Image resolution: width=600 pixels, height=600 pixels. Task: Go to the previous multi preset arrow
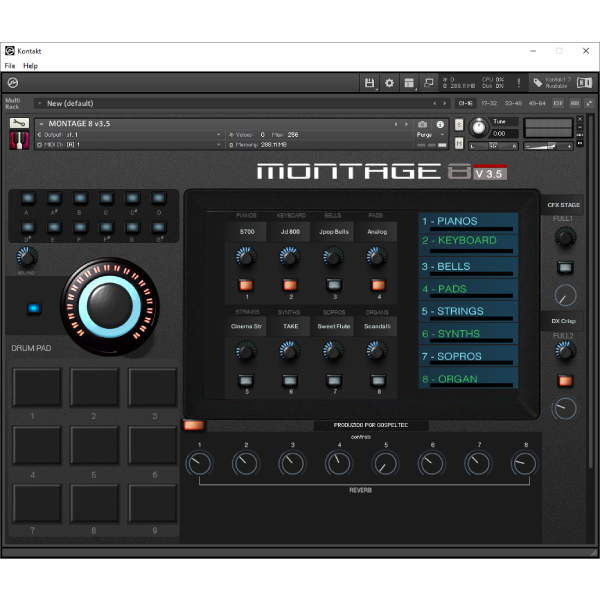click(x=435, y=103)
